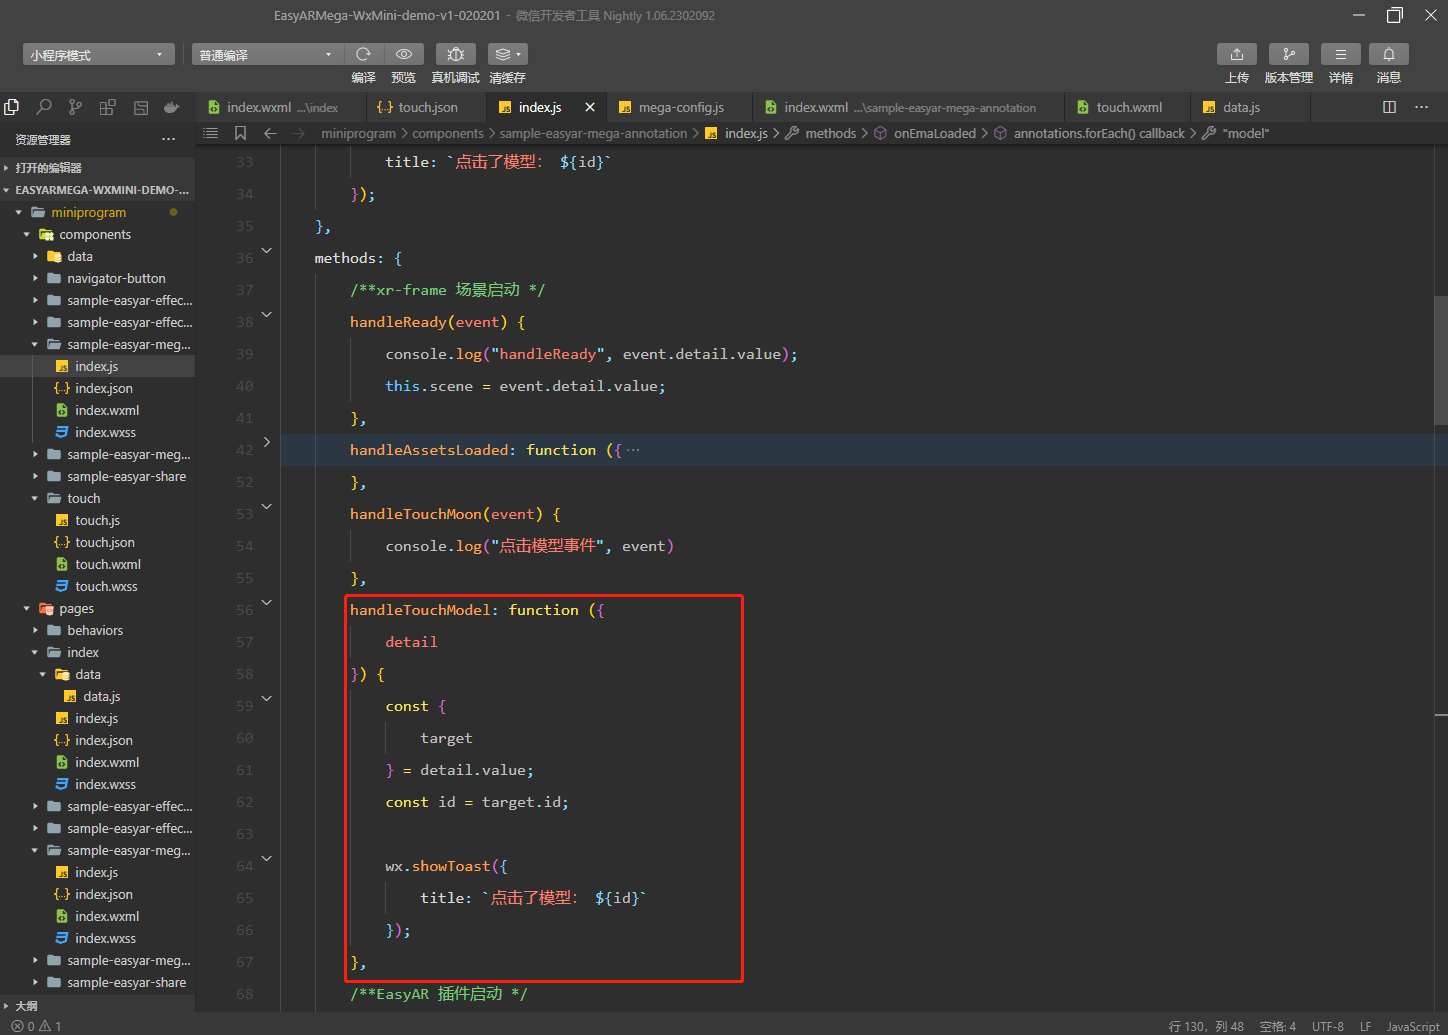The height and width of the screenshot is (1035, 1448).
Task: Toggle the outline list icon in breadcrumb bar
Action: [210, 133]
